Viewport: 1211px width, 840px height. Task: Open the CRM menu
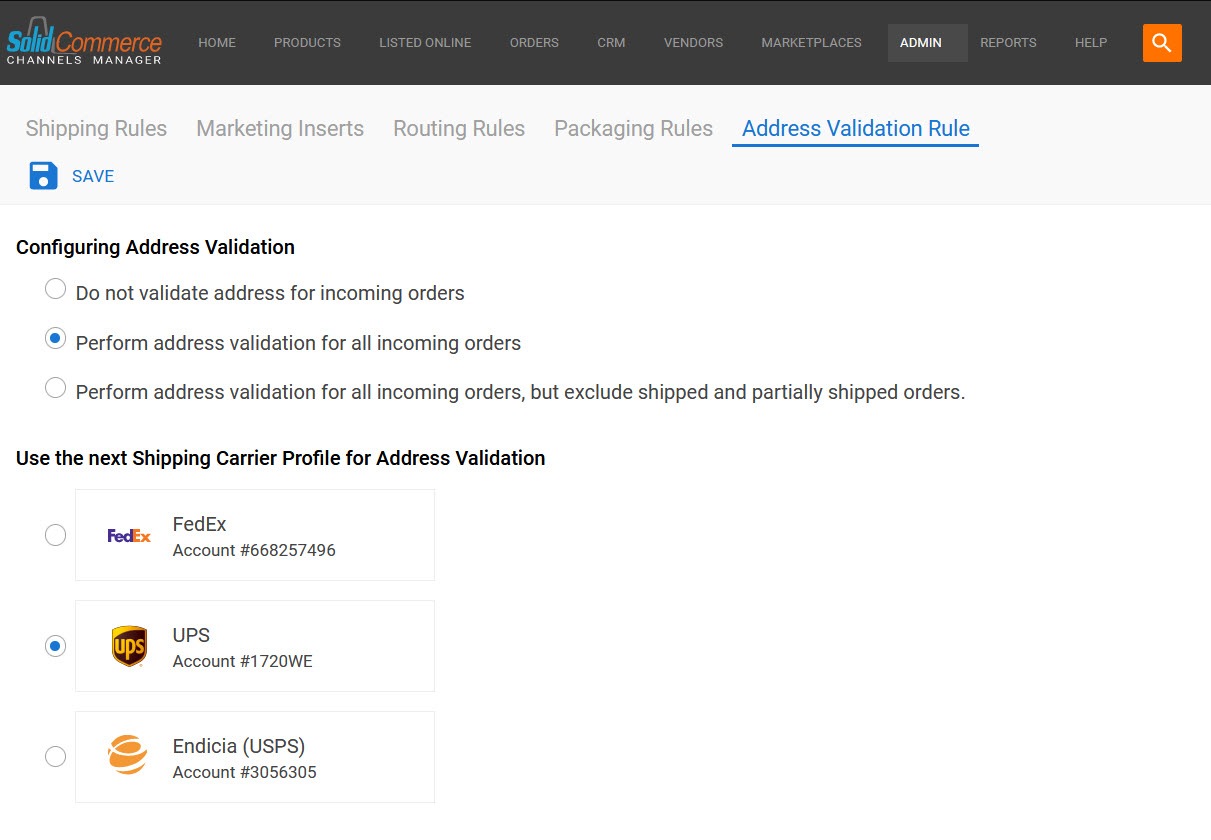coord(611,43)
